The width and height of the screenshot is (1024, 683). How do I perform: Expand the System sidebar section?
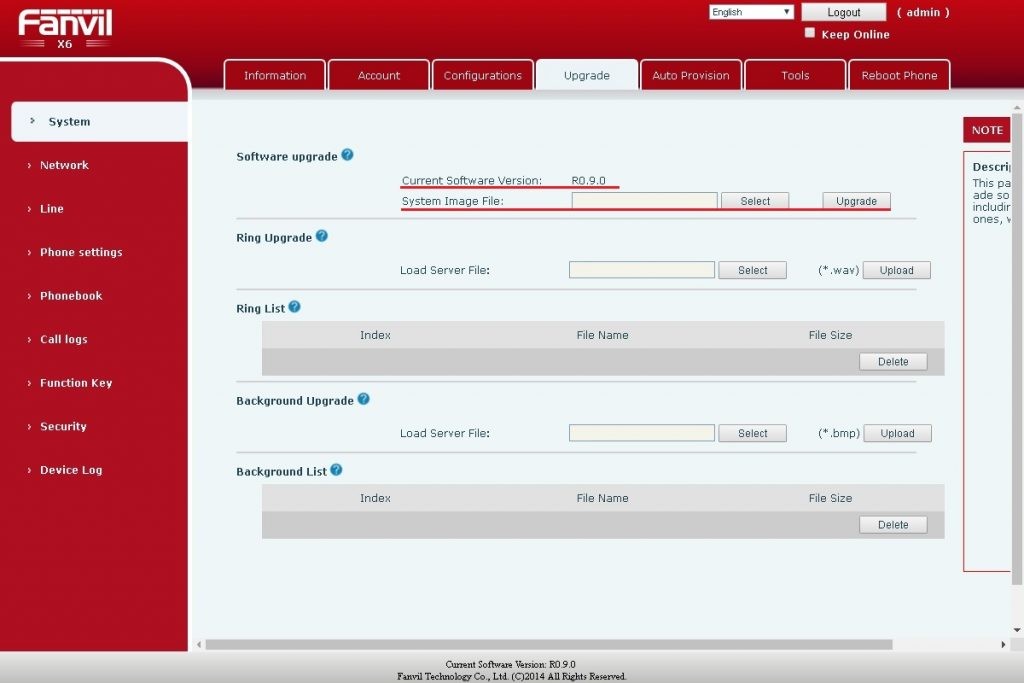(100, 121)
